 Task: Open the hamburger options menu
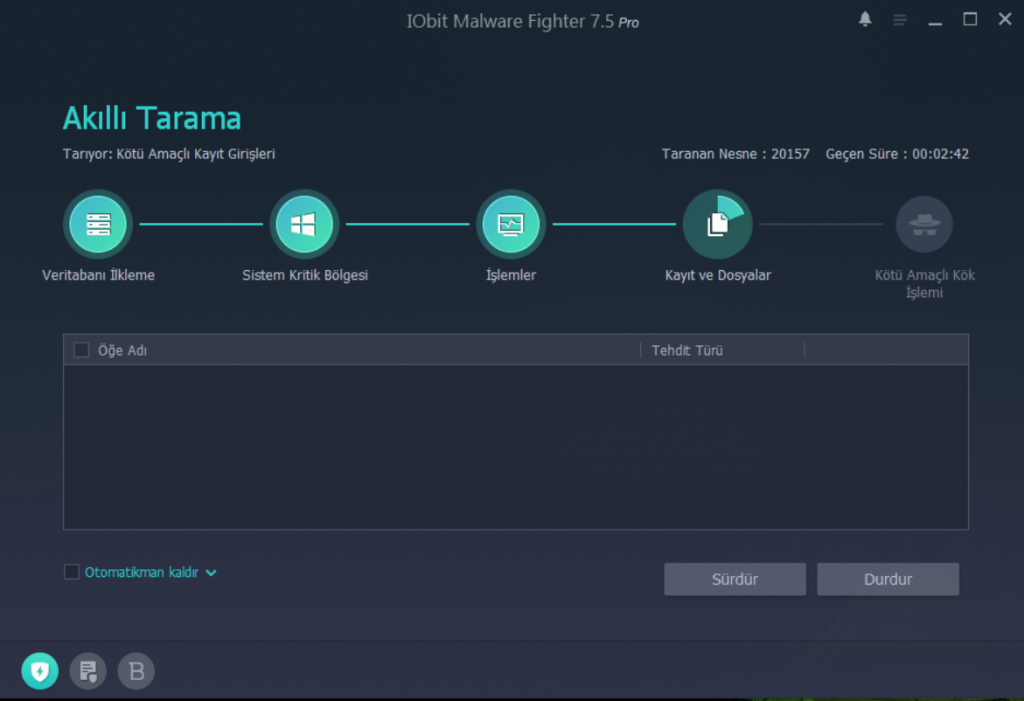tap(900, 20)
